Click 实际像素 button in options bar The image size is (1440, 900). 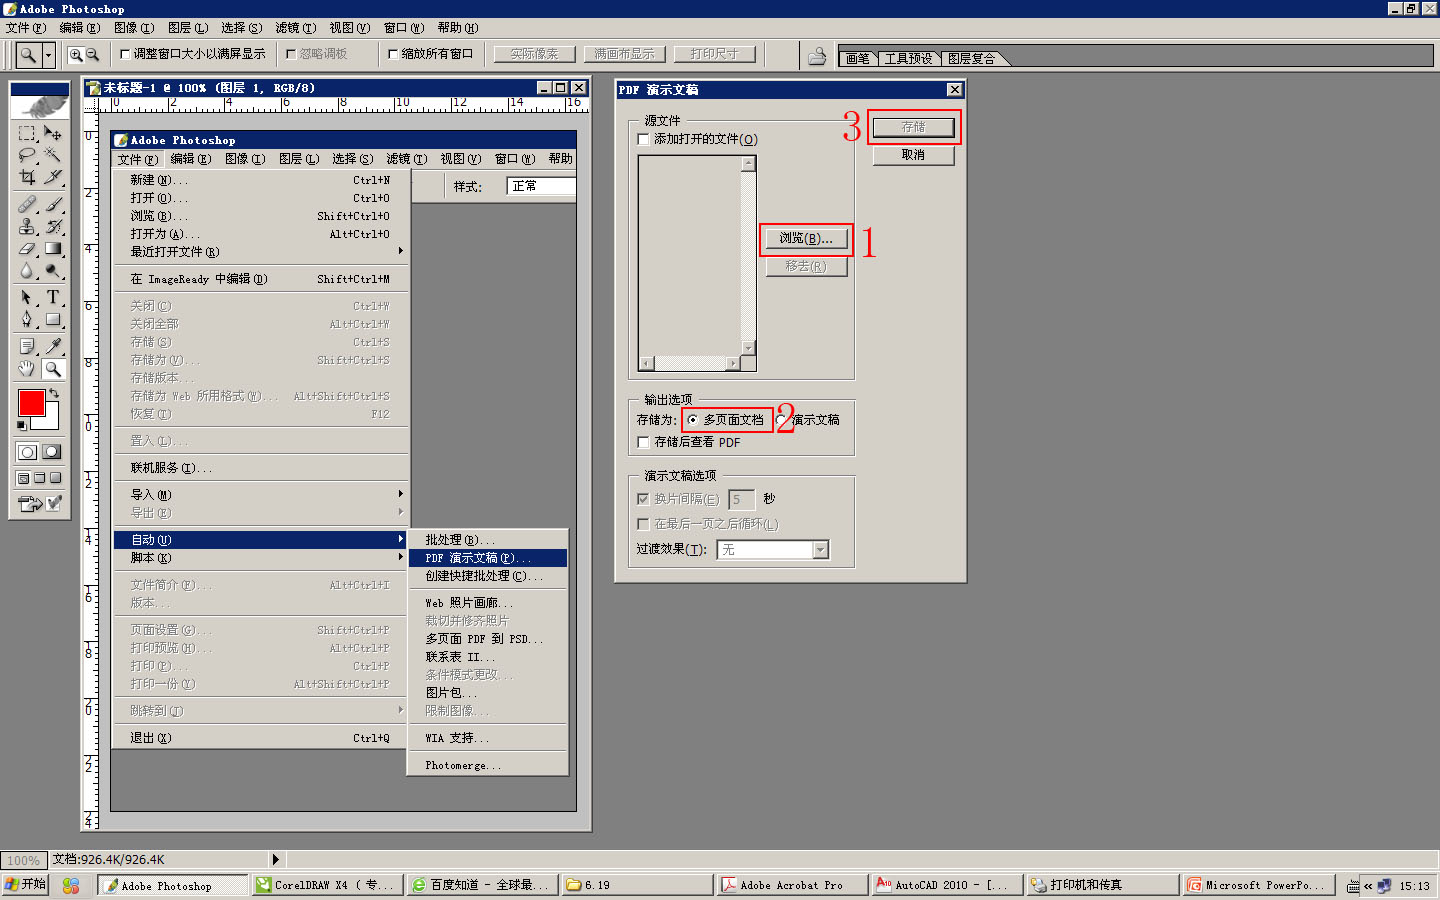tap(535, 54)
